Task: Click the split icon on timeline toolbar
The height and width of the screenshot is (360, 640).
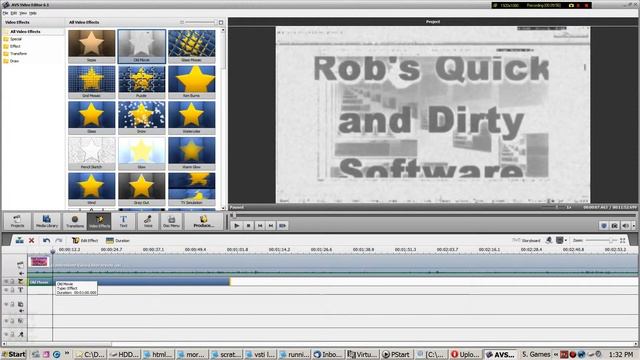Action: tap(19, 240)
